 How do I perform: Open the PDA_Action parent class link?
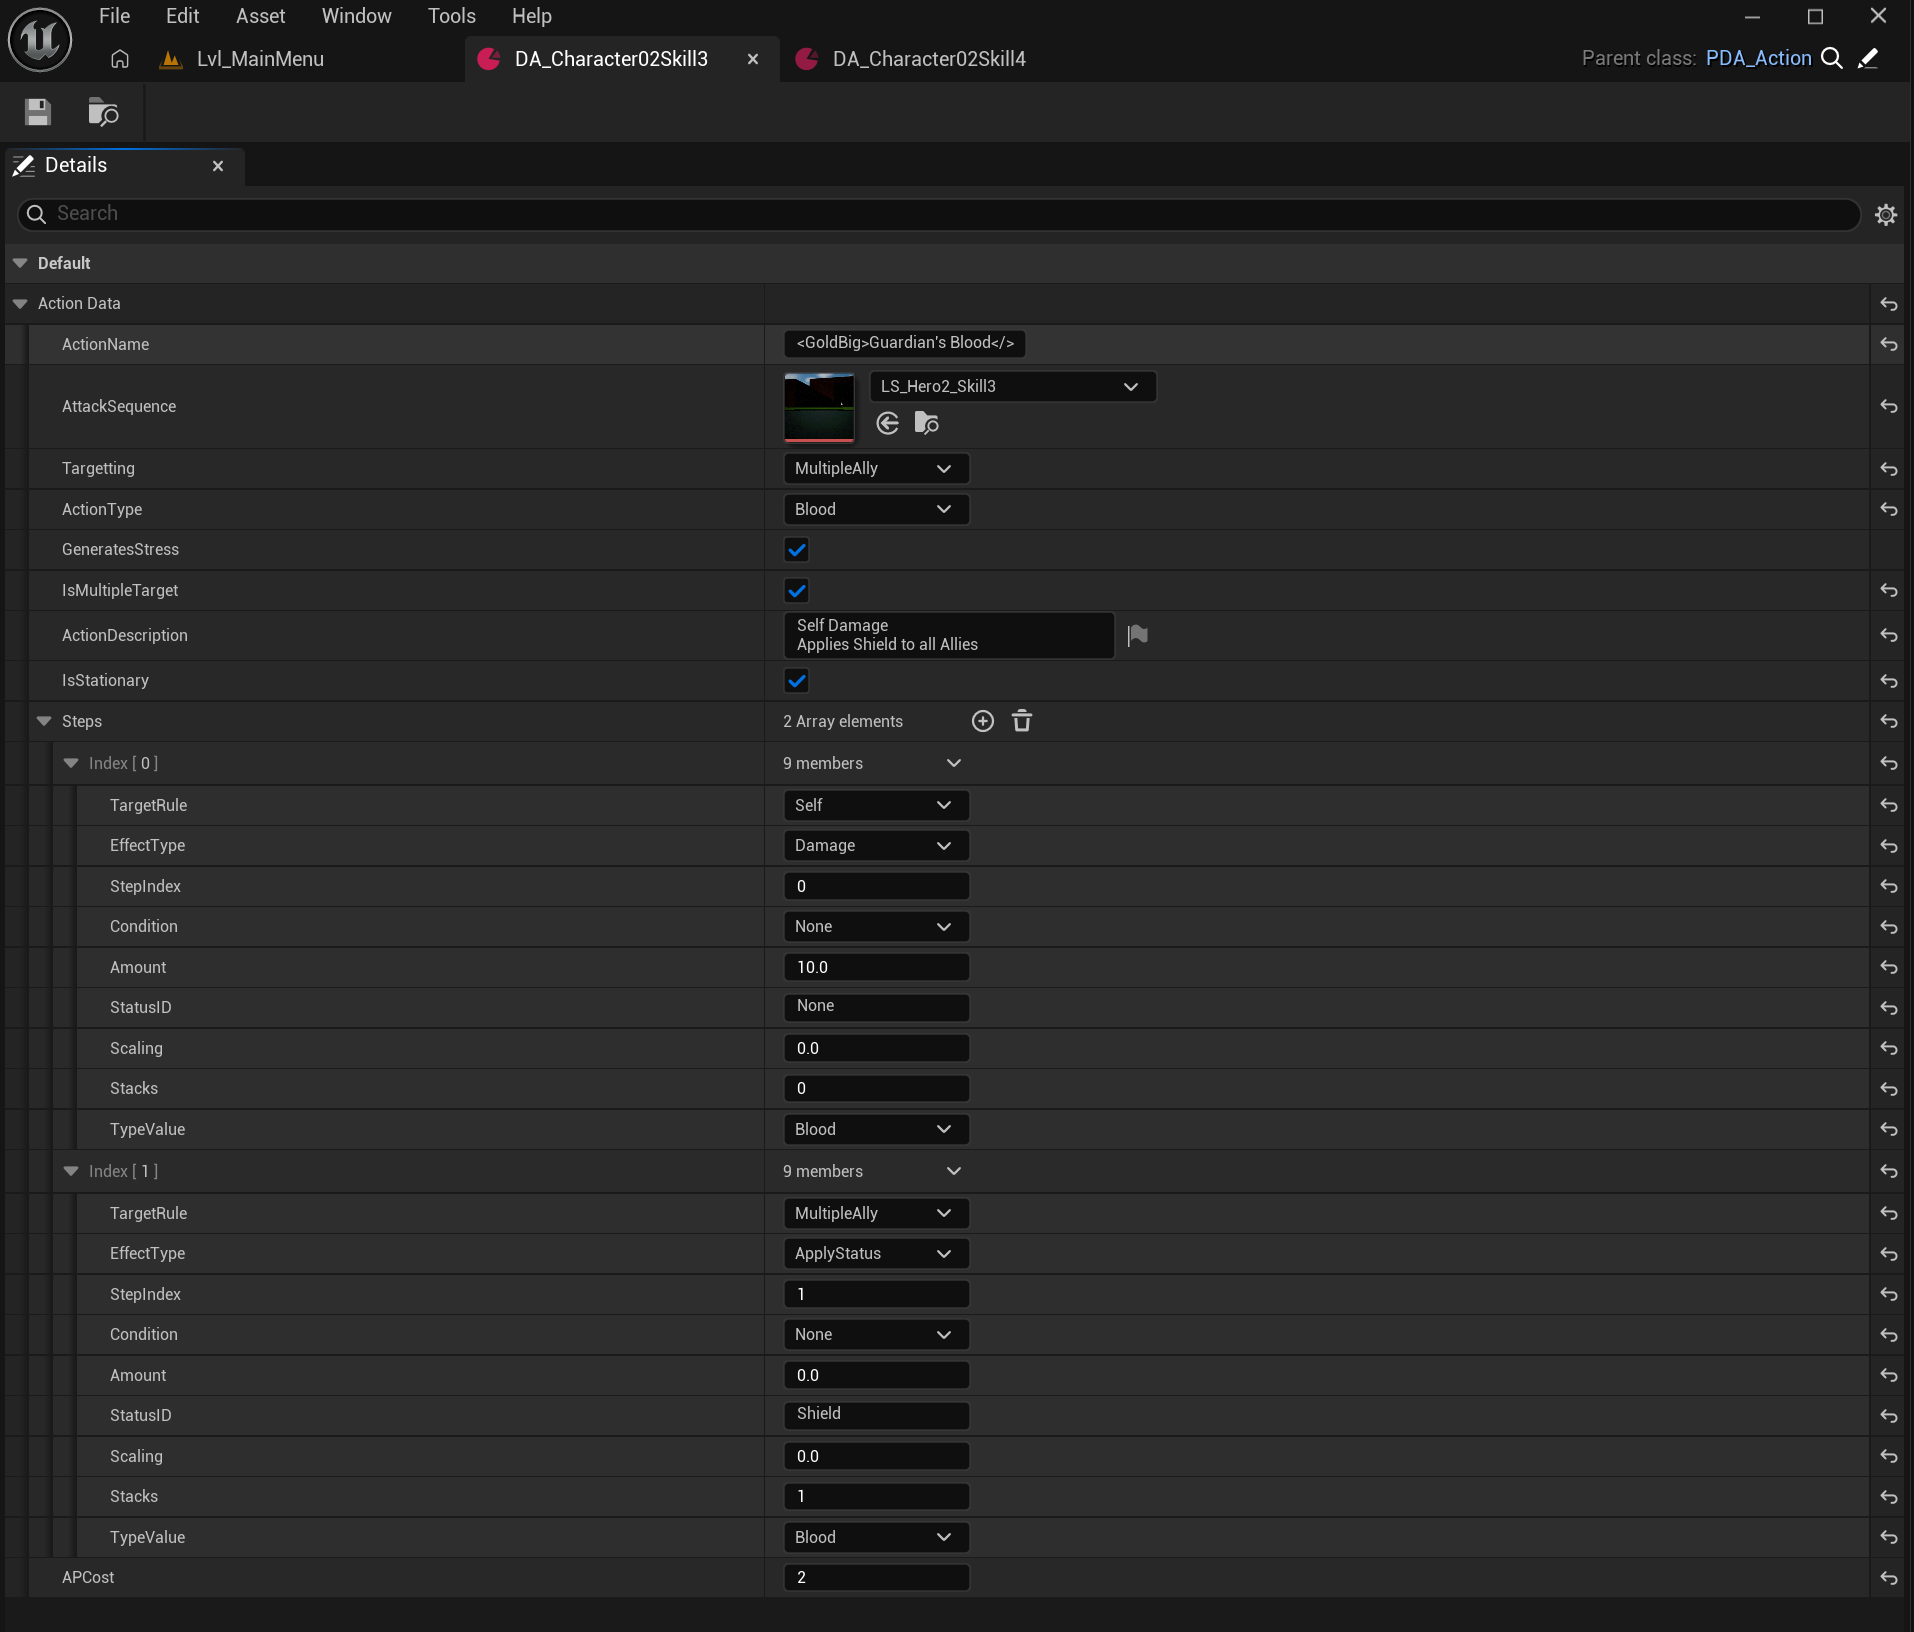pos(1758,58)
